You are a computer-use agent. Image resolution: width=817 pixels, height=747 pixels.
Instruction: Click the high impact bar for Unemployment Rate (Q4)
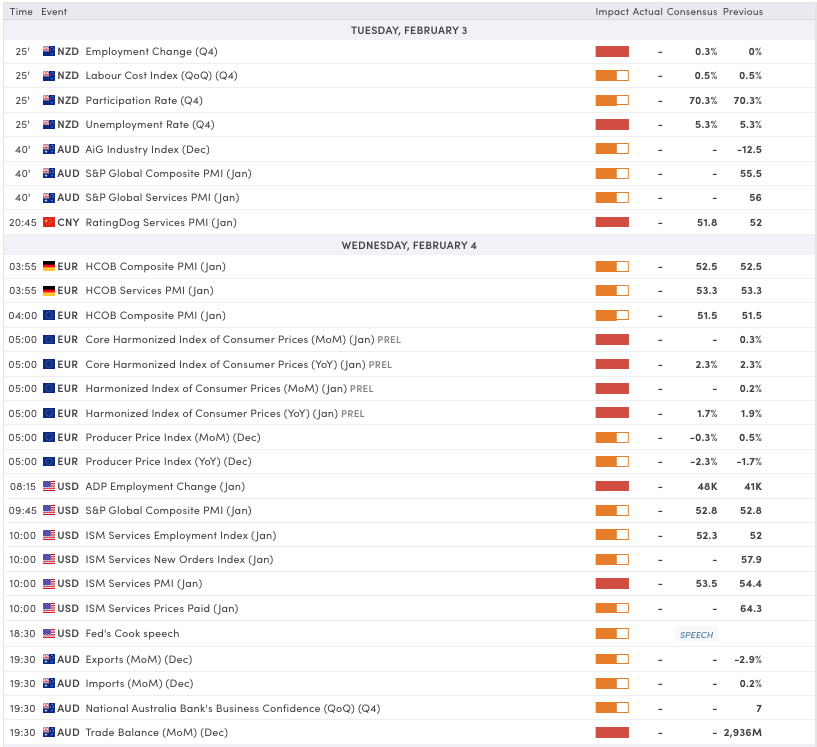(612, 124)
